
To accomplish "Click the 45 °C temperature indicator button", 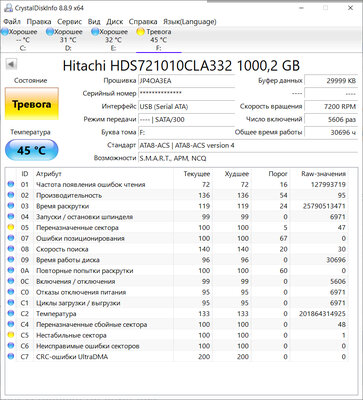I will click(32, 150).
